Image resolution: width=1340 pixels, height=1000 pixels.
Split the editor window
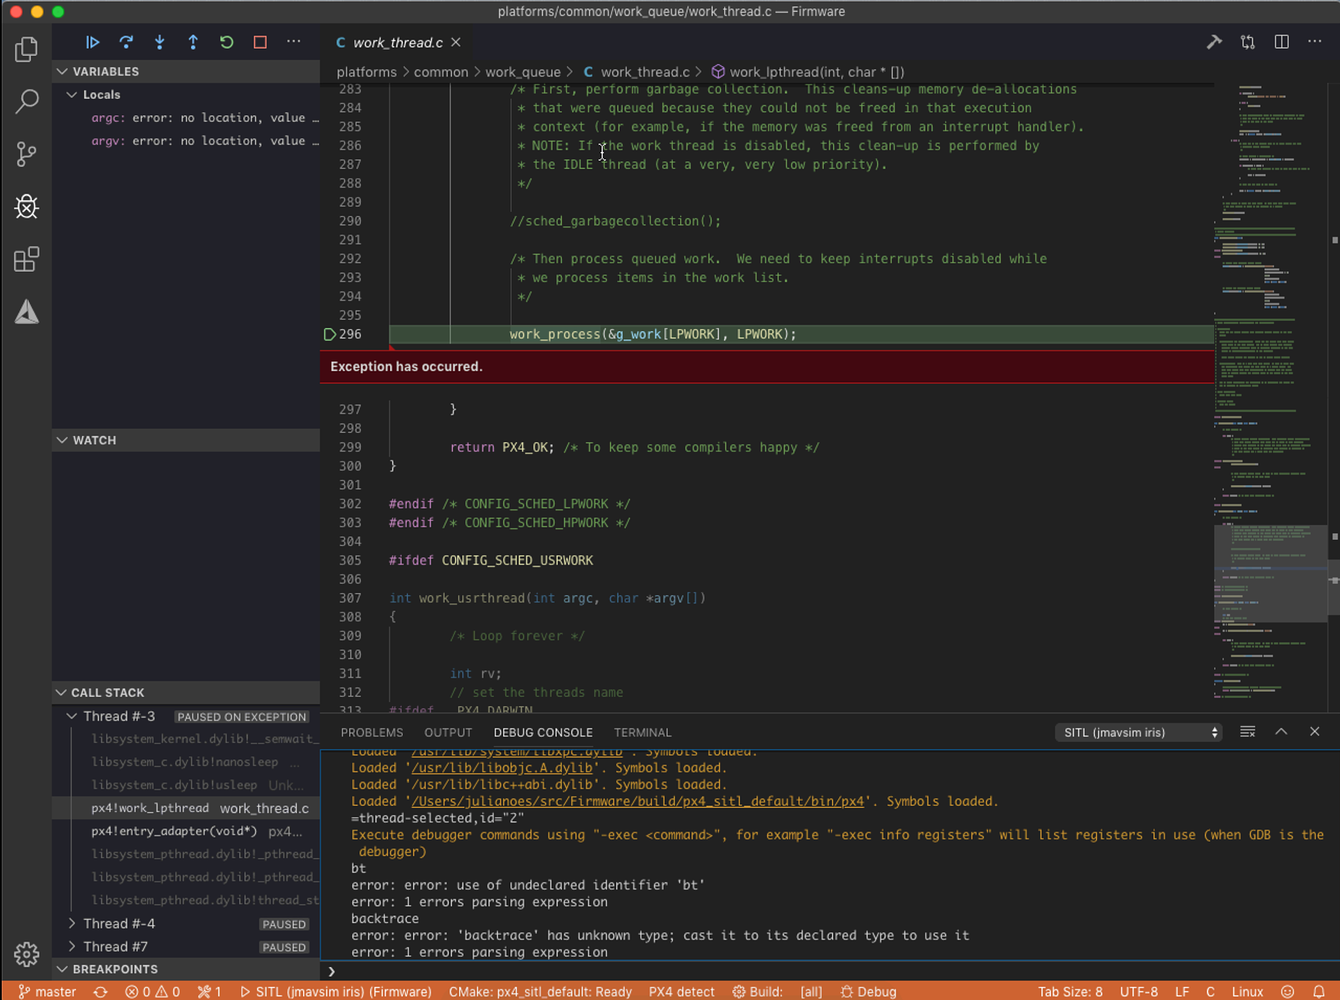pos(1281,42)
